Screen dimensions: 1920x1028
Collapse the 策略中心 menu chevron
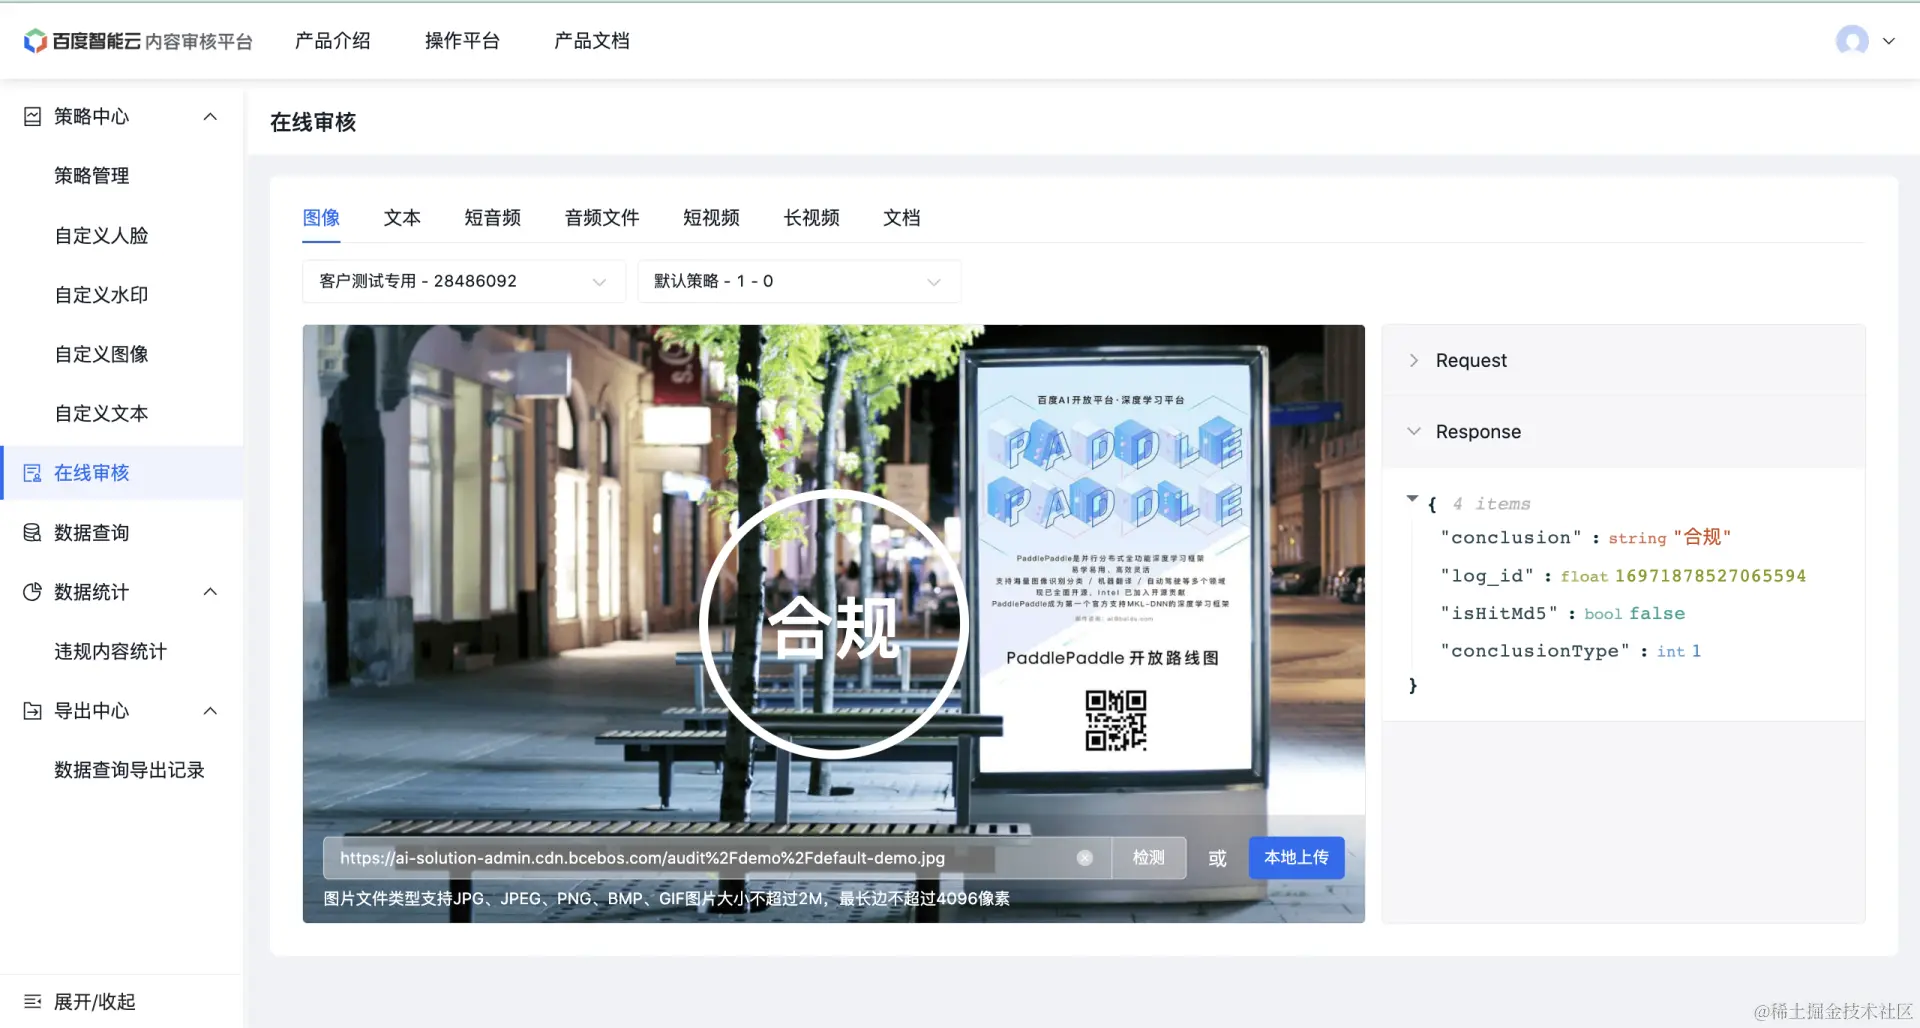(210, 117)
